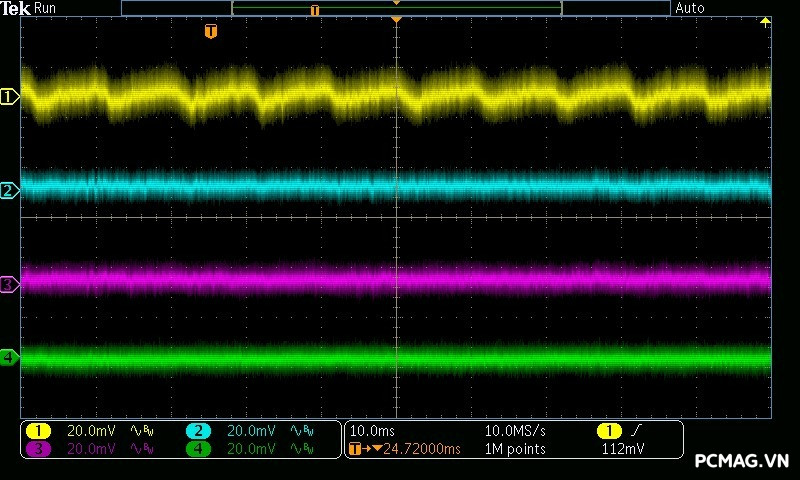Click the orange trigger position T marker
The width and height of the screenshot is (800, 480).
click(210, 32)
